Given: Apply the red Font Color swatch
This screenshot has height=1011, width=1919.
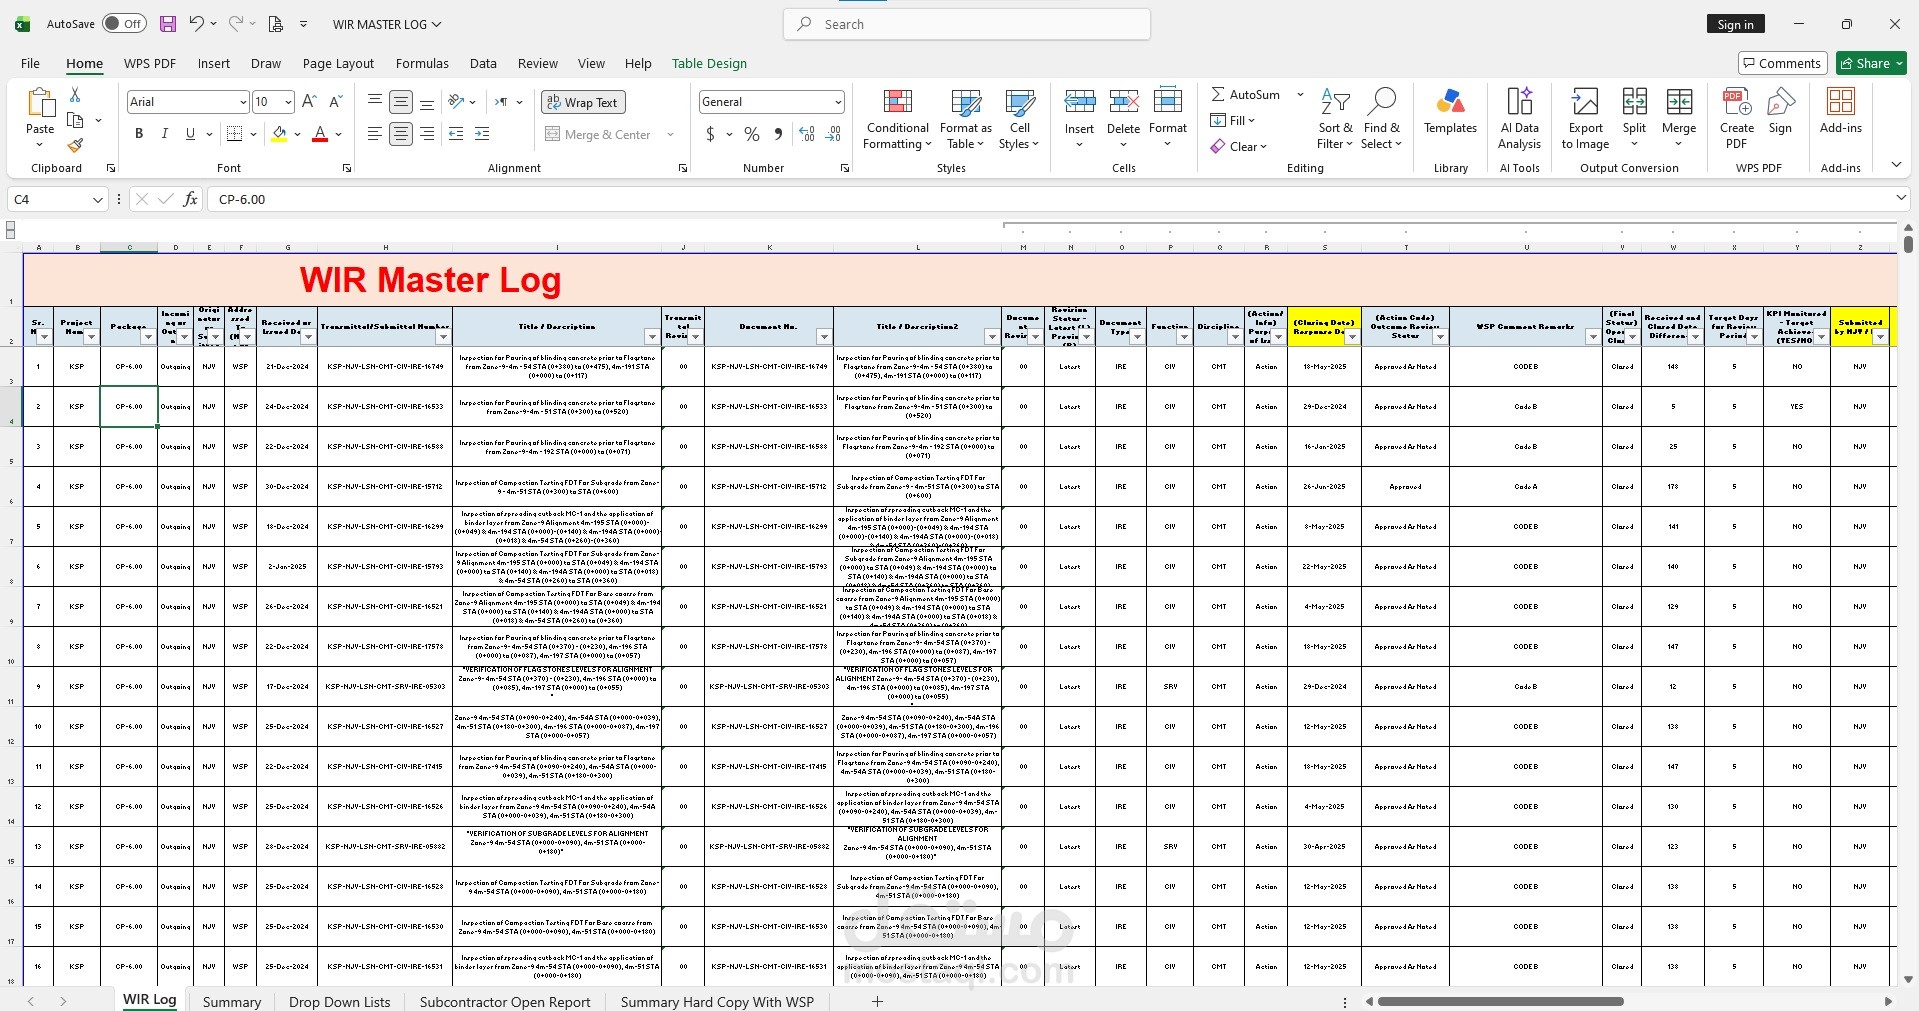Looking at the screenshot, I should 320,134.
